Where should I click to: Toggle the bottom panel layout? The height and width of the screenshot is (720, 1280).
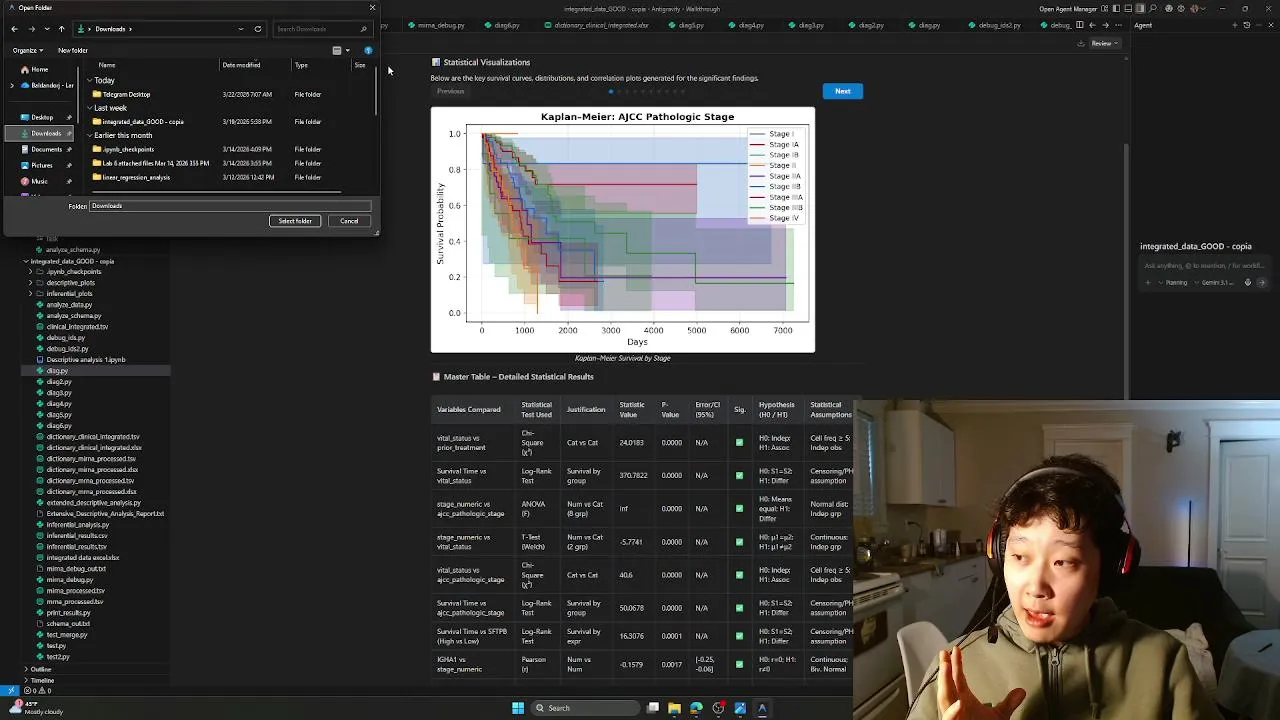click(1127, 9)
